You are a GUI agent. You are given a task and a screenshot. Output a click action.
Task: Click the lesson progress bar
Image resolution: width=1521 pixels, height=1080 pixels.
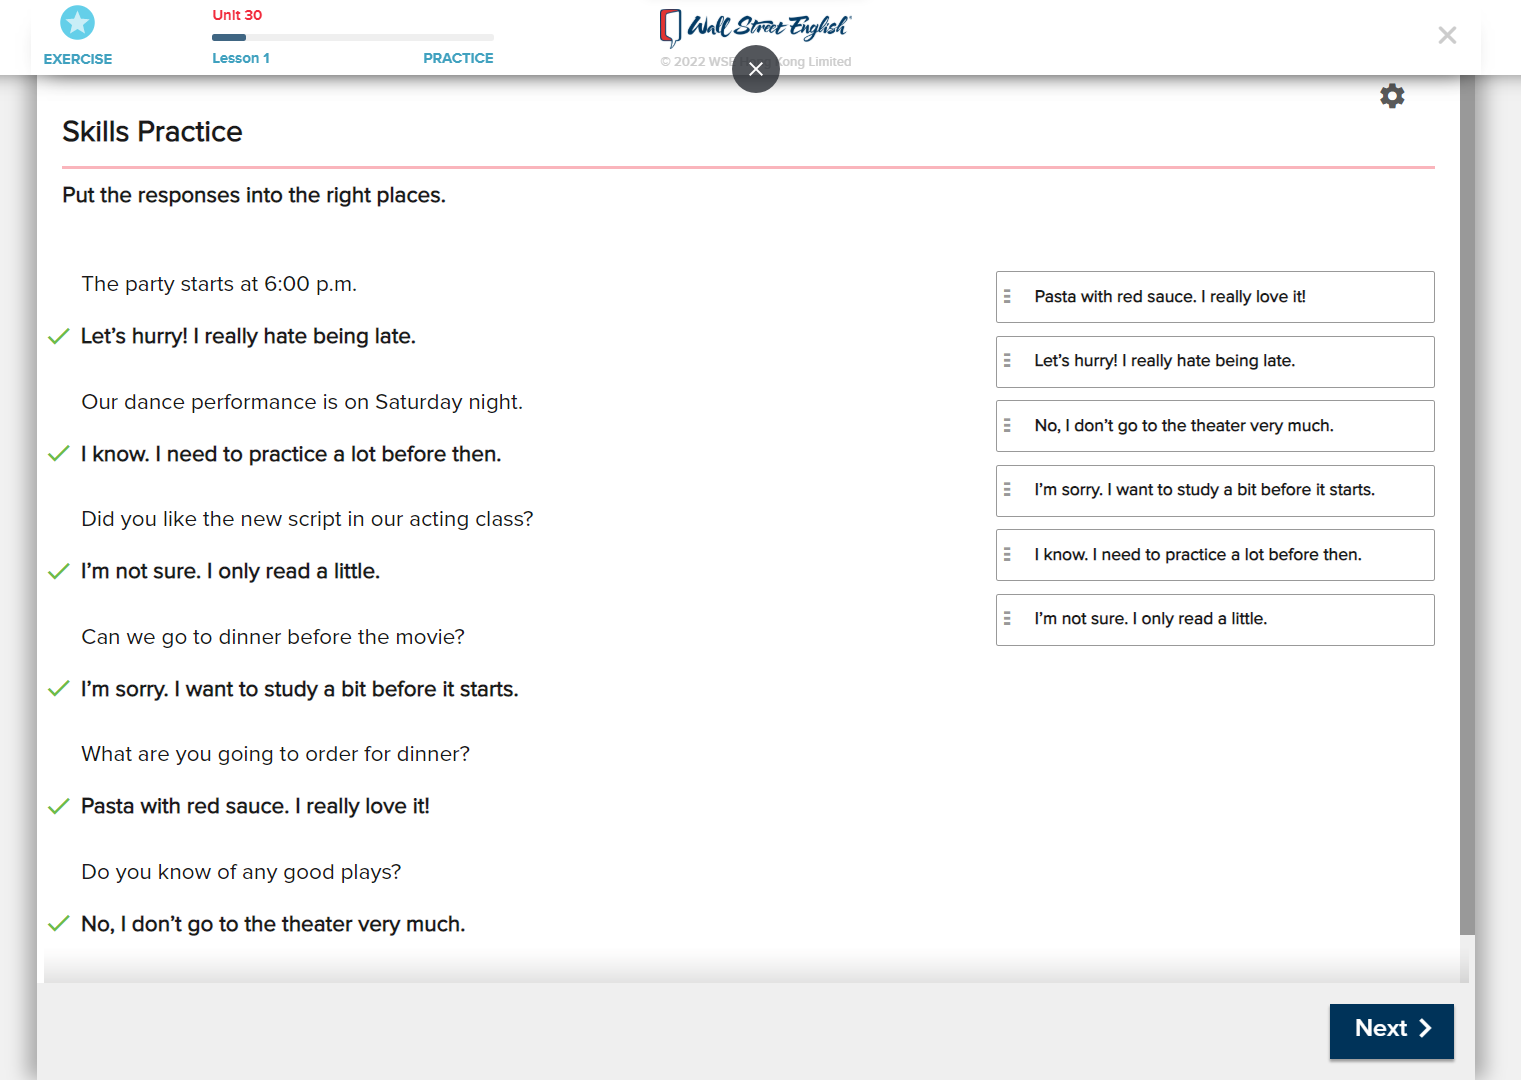pos(353,37)
